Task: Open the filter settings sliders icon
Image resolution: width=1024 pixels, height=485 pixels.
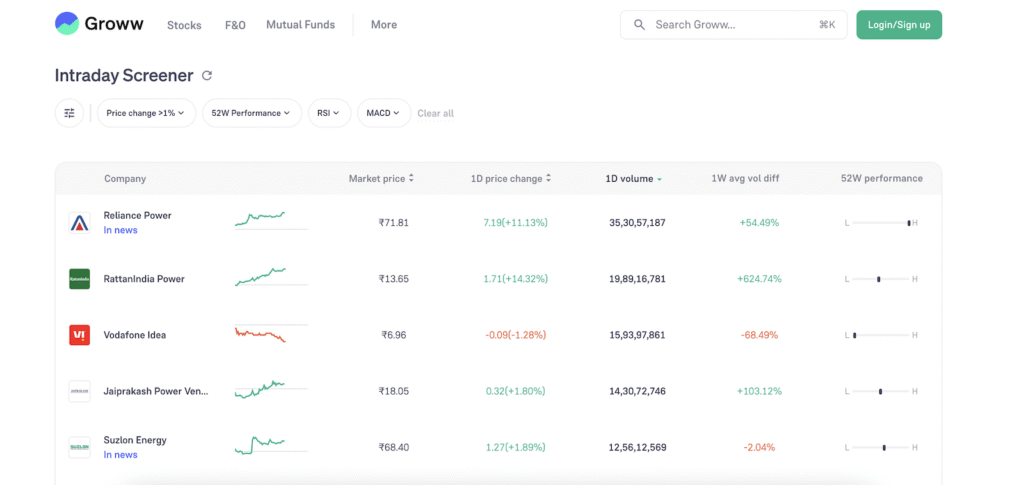Action: tap(69, 113)
